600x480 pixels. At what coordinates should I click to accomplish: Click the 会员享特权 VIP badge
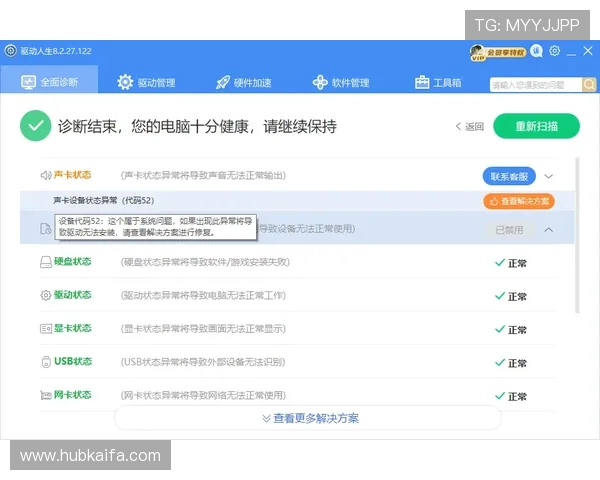pyautogui.click(x=498, y=52)
